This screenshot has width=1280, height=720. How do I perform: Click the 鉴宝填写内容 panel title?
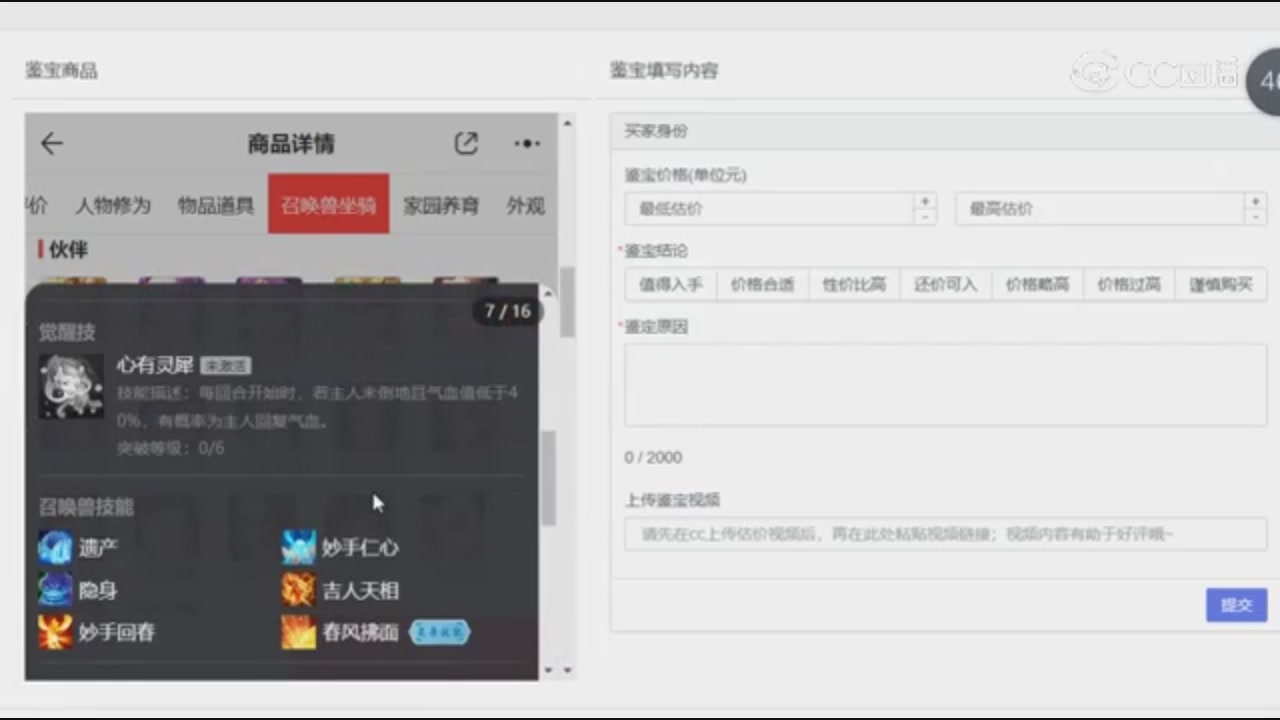[x=664, y=70]
